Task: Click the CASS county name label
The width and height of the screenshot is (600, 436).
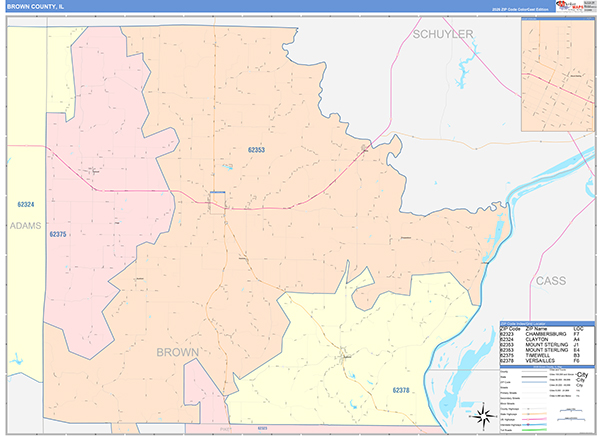Action: pyautogui.click(x=551, y=281)
